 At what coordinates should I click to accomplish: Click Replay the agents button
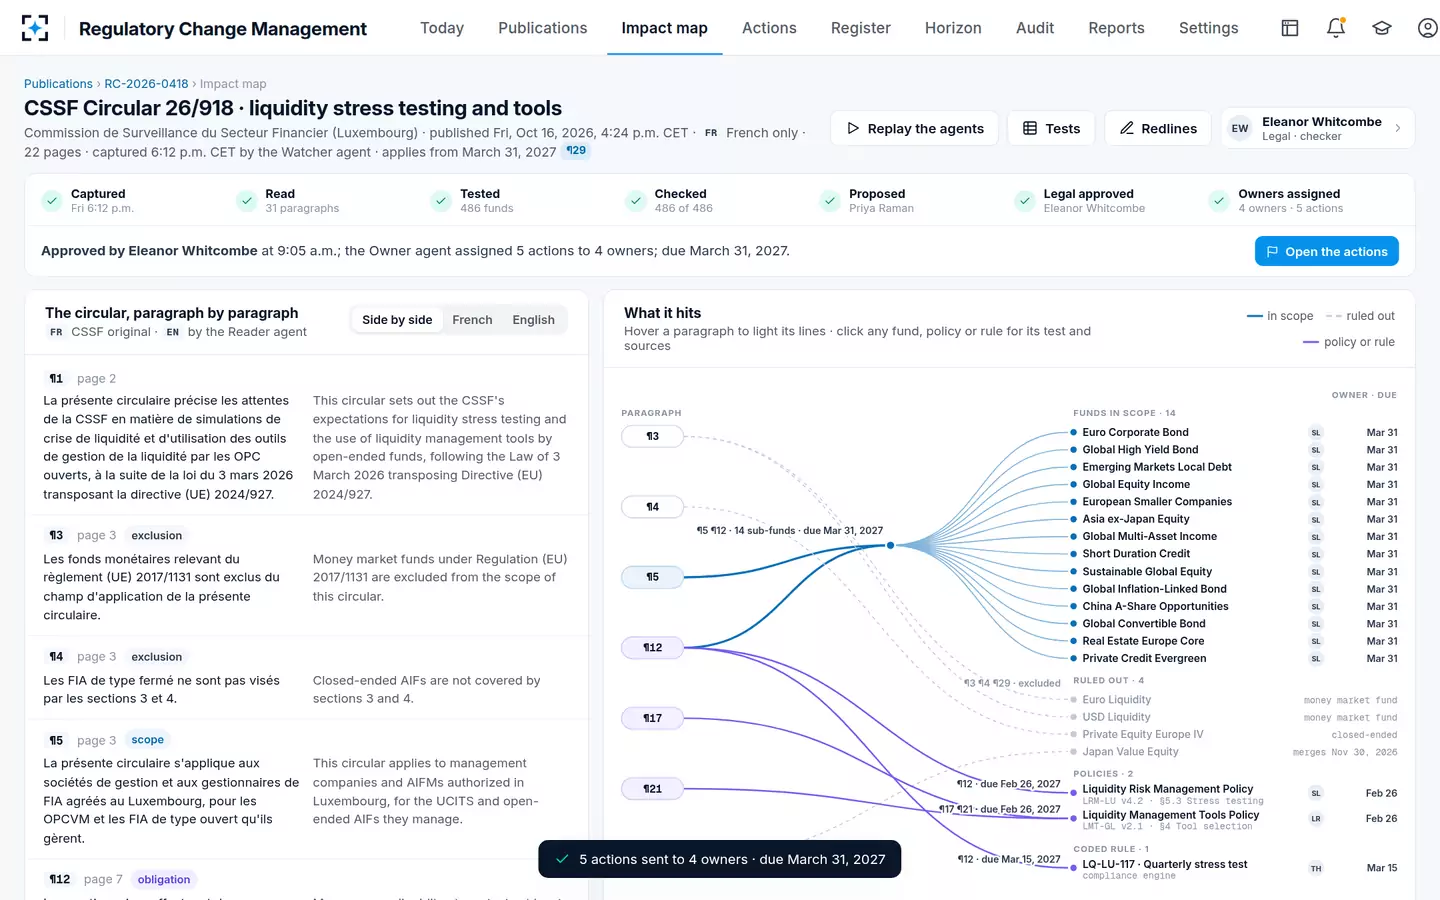tap(915, 128)
